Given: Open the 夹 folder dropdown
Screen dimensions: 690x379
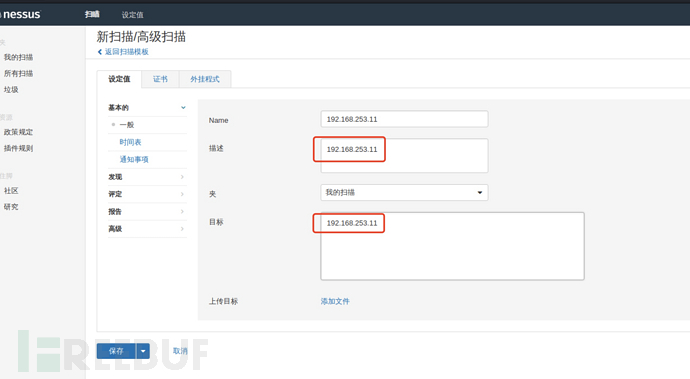Looking at the screenshot, I should click(404, 192).
